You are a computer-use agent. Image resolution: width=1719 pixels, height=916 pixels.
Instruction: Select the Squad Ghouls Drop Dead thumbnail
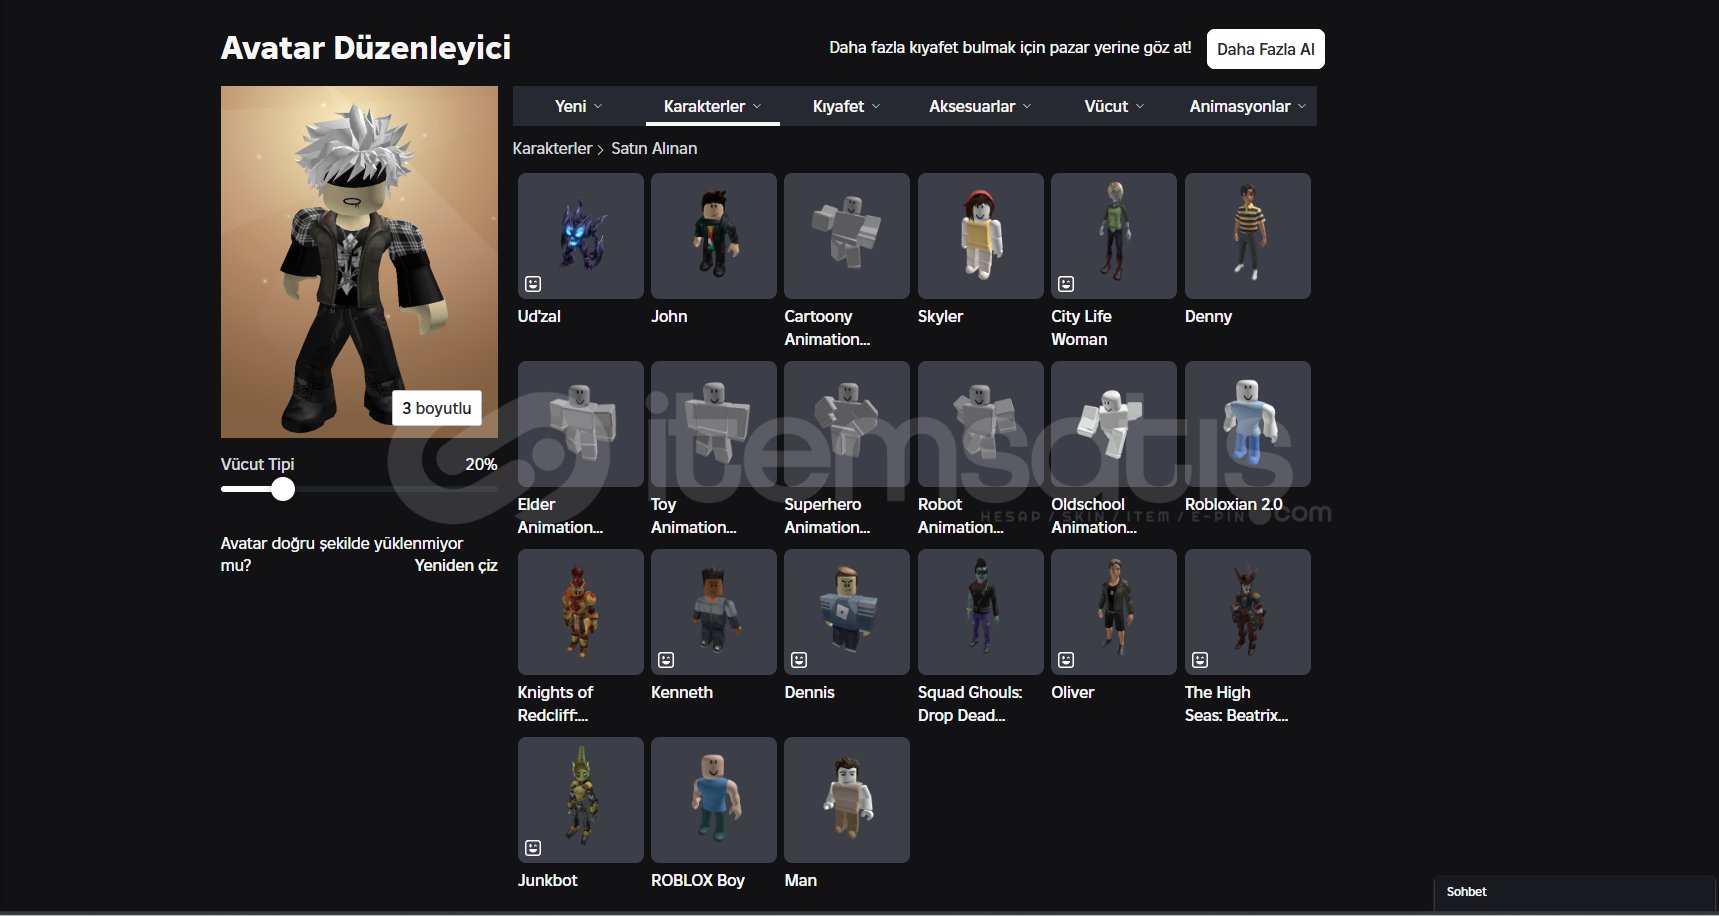click(x=981, y=612)
